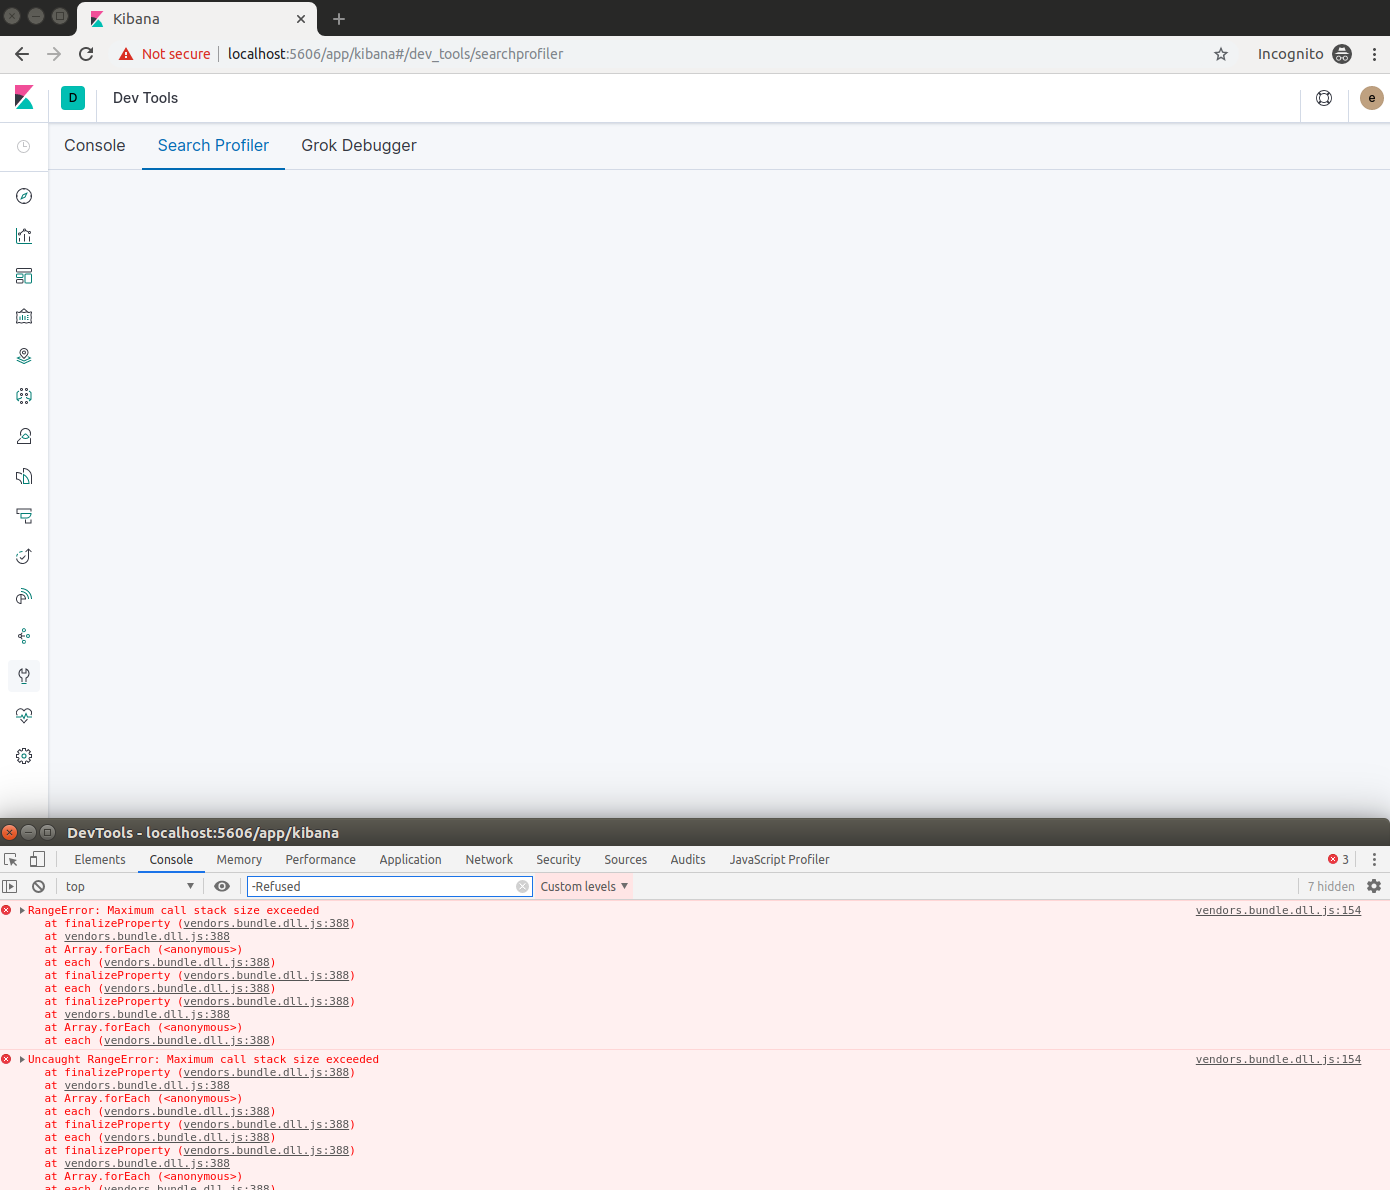This screenshot has width=1390, height=1190.
Task: Open the Network panel in DevTools
Action: click(489, 859)
